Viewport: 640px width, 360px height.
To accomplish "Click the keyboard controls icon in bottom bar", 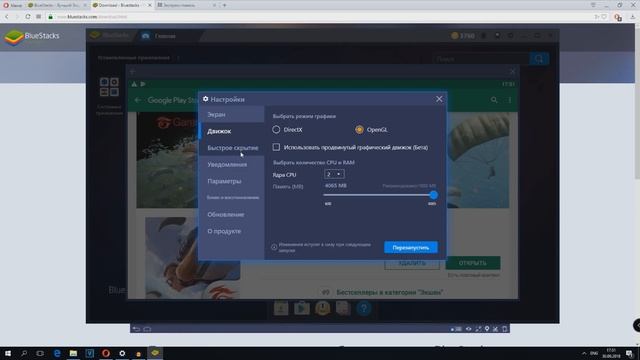I will (x=456, y=329).
